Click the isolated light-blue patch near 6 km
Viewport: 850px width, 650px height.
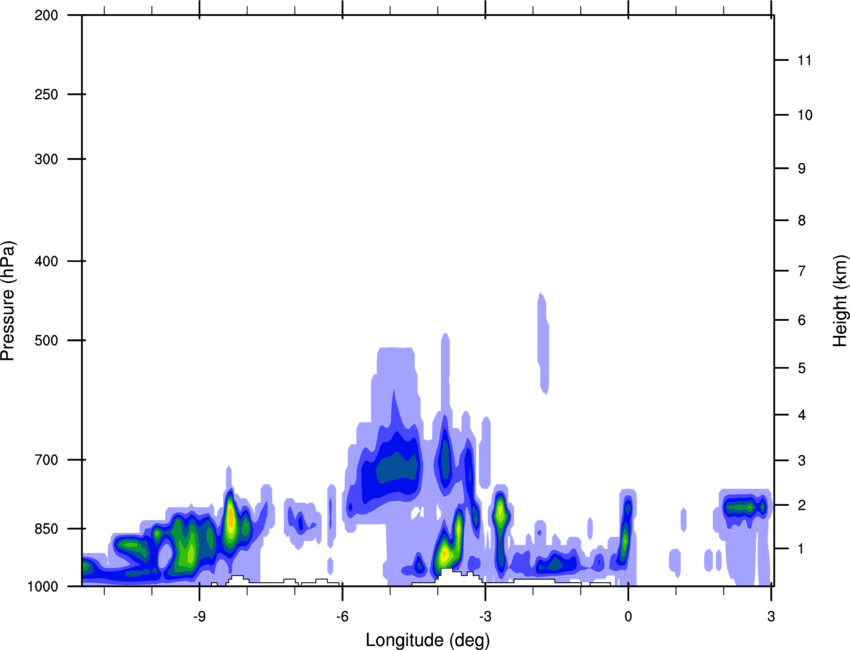[x=543, y=343]
